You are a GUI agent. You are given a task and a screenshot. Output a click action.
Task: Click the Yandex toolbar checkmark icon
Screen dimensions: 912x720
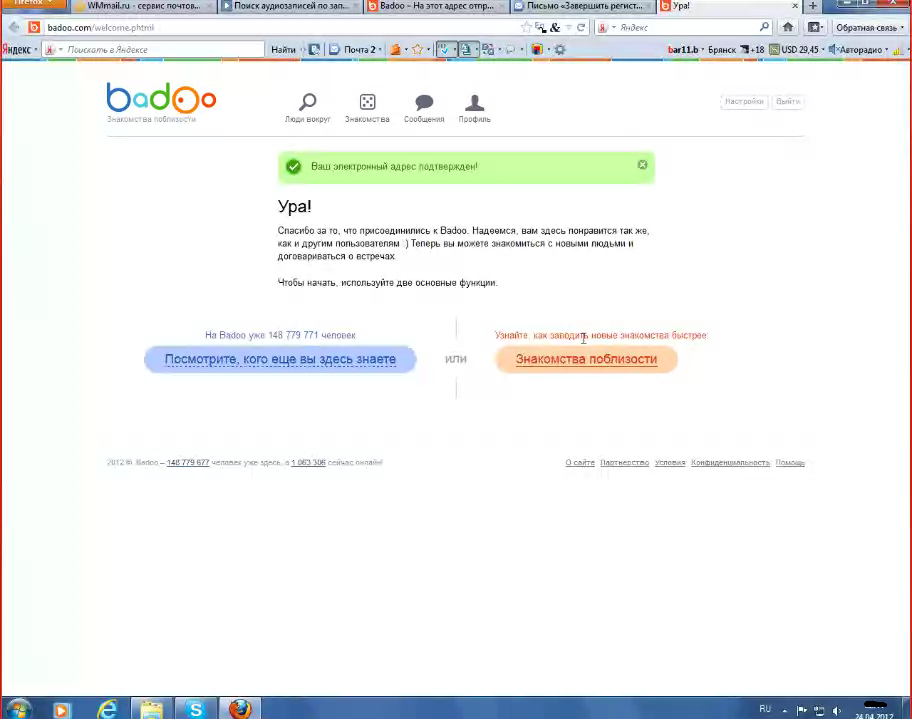point(445,49)
